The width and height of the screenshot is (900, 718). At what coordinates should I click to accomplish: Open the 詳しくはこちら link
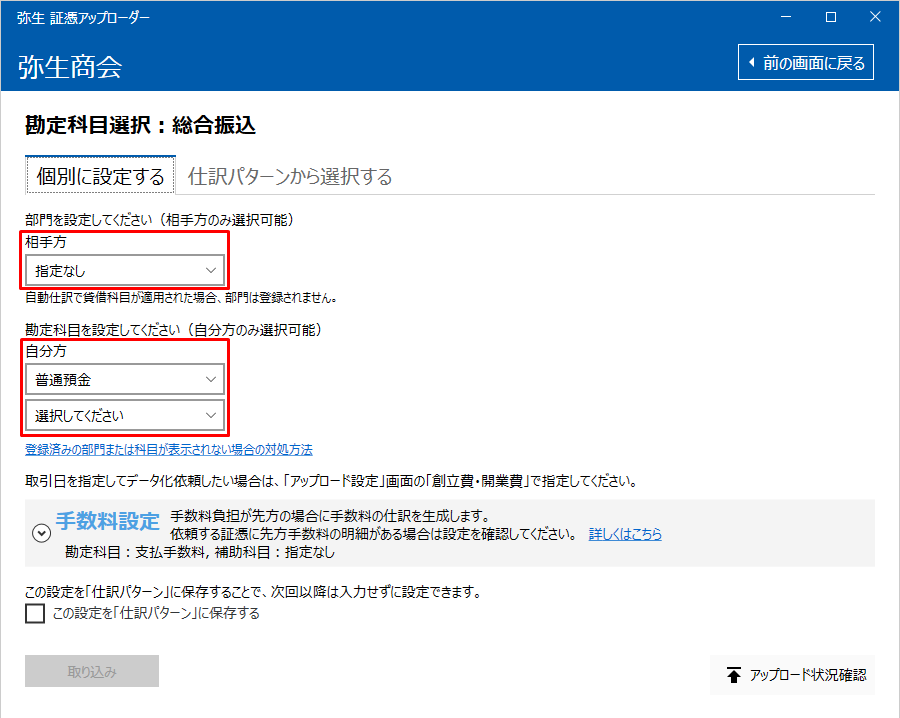tap(625, 534)
